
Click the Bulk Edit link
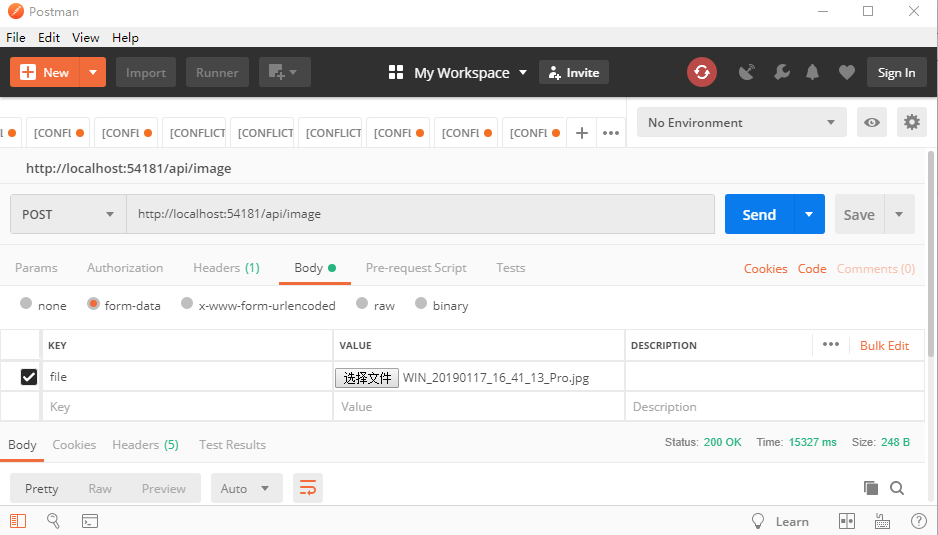[x=884, y=345]
